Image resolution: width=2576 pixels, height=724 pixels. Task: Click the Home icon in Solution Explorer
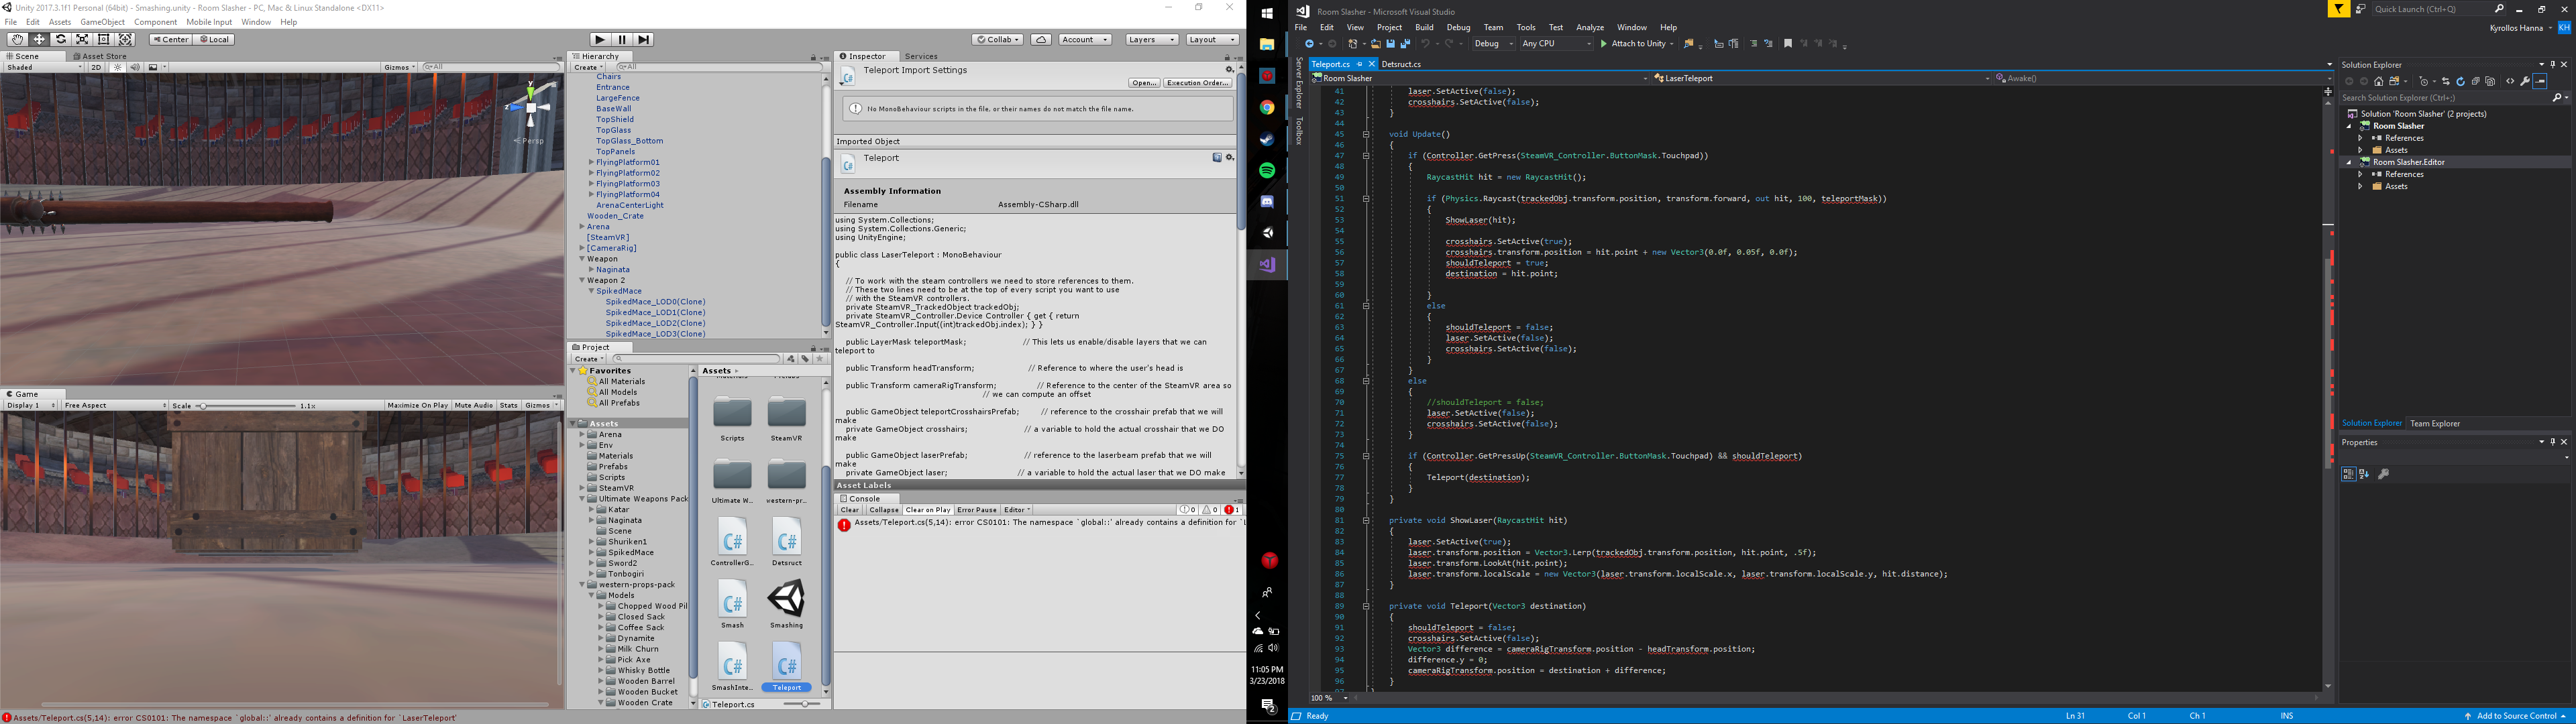[2379, 81]
